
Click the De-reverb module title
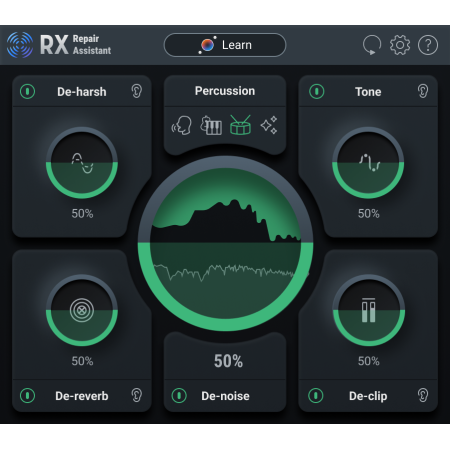82,396
